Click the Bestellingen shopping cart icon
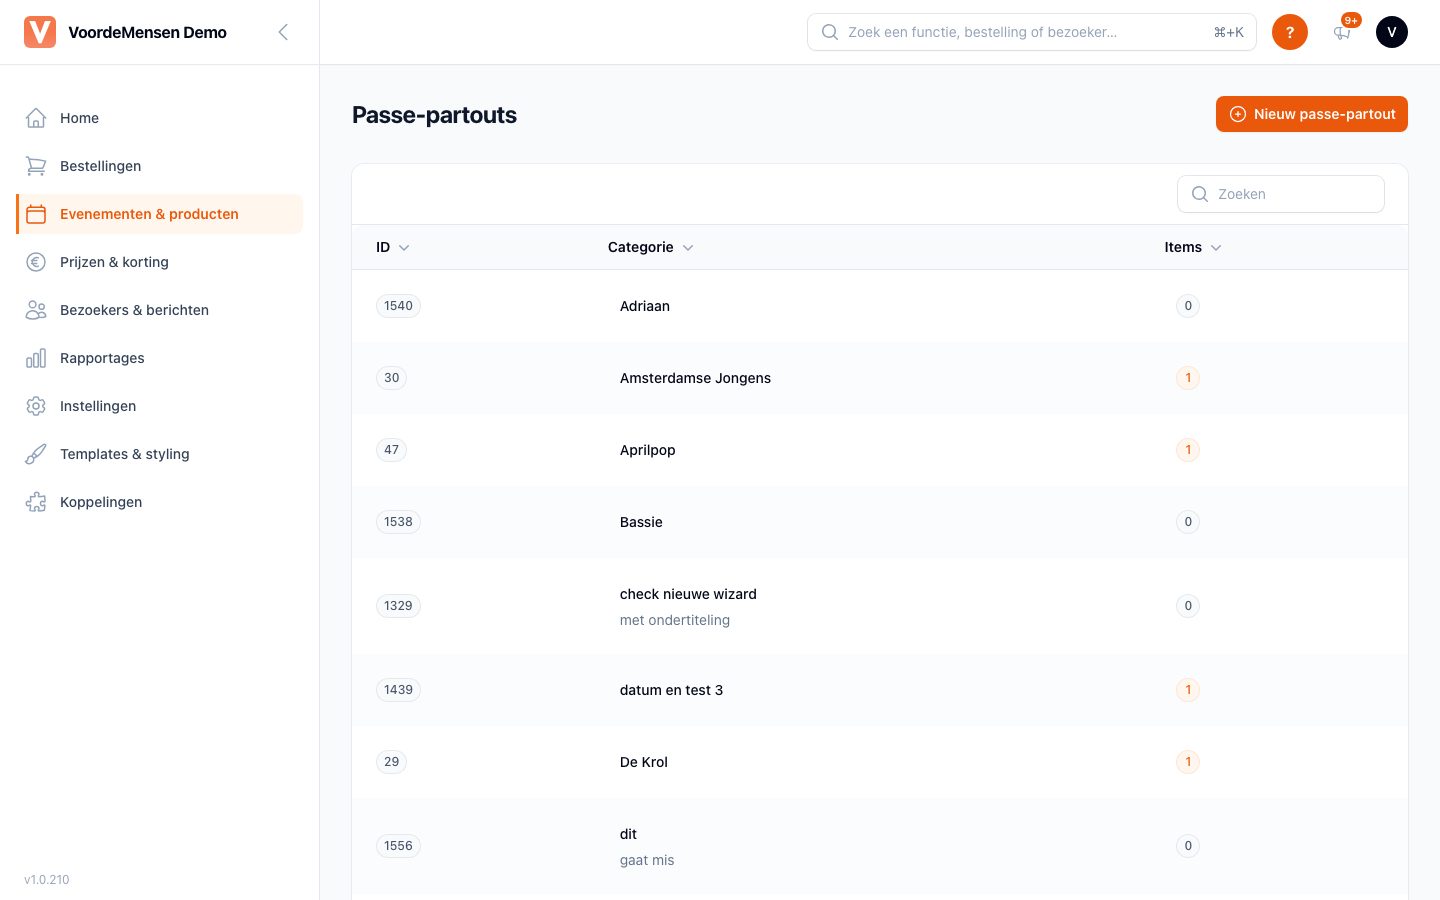Image resolution: width=1440 pixels, height=900 pixels. tap(36, 166)
